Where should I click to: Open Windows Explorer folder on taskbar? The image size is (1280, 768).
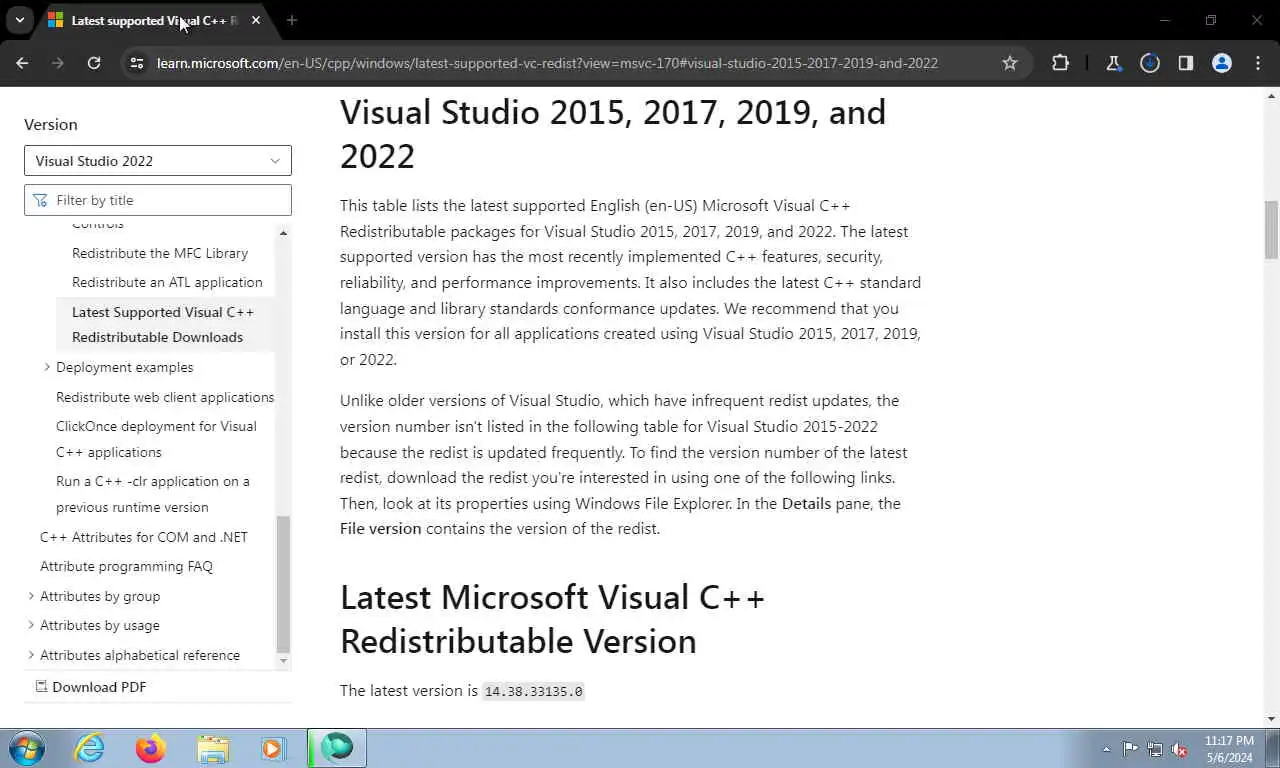click(x=212, y=748)
